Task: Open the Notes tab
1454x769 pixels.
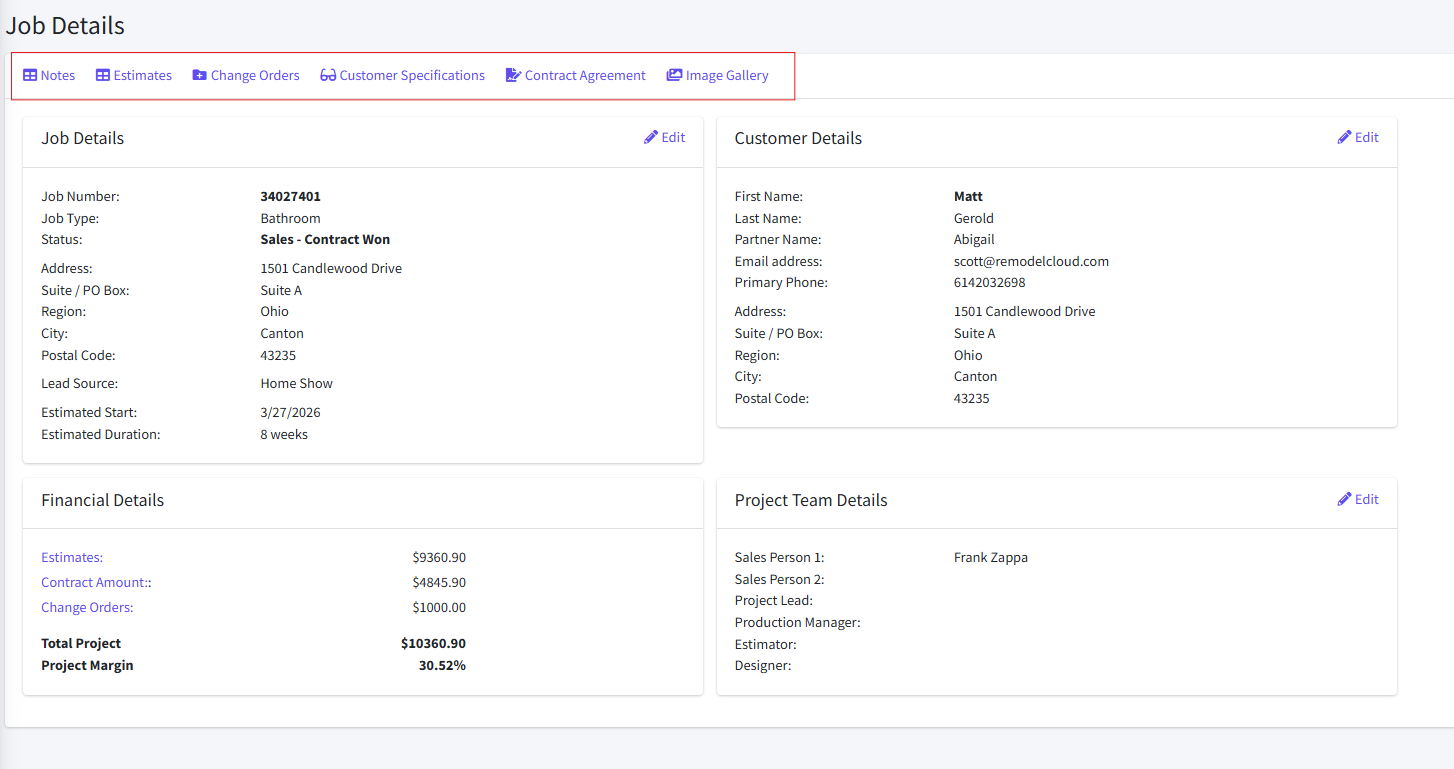Action: click(x=58, y=75)
